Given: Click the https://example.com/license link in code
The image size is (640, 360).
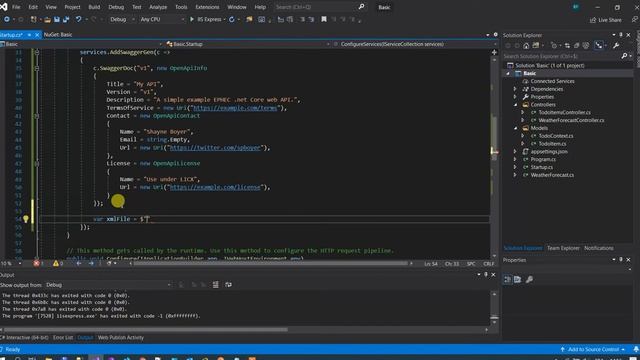Looking at the screenshot, I should (x=215, y=187).
